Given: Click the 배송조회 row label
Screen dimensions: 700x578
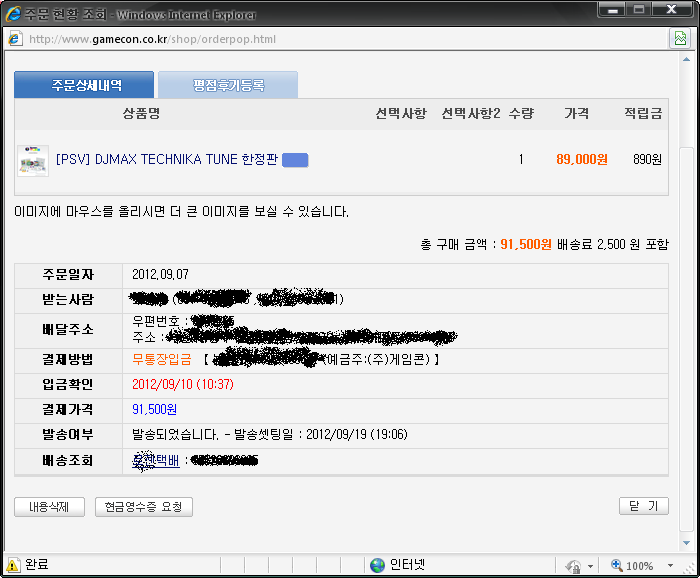Looking at the screenshot, I should (68, 460).
